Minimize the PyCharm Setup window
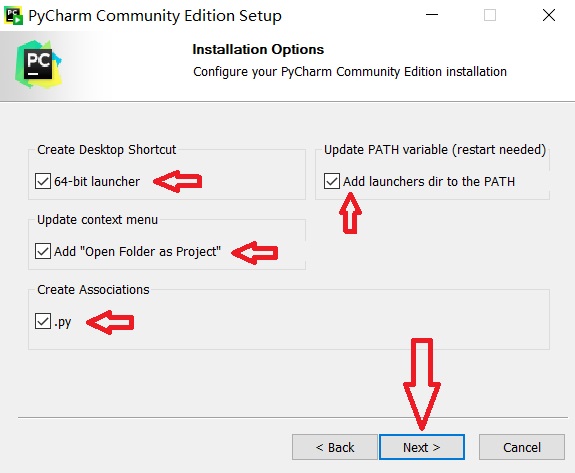Screen dimensions: 575x473 [x=432, y=15]
